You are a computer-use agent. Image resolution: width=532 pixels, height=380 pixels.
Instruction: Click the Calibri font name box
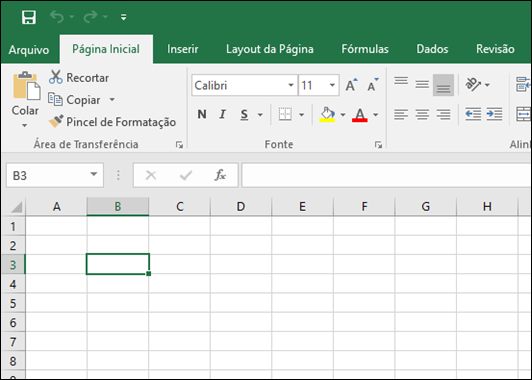239,85
